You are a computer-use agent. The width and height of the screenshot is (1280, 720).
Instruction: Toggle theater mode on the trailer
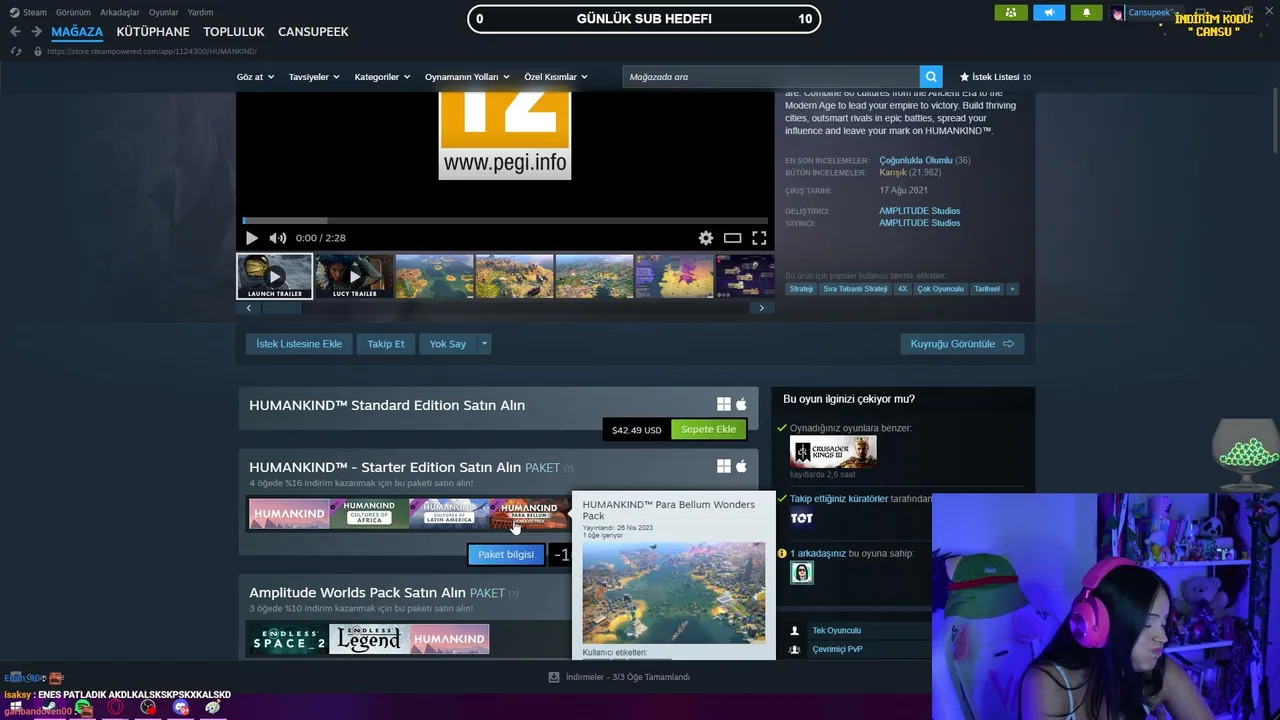point(733,238)
